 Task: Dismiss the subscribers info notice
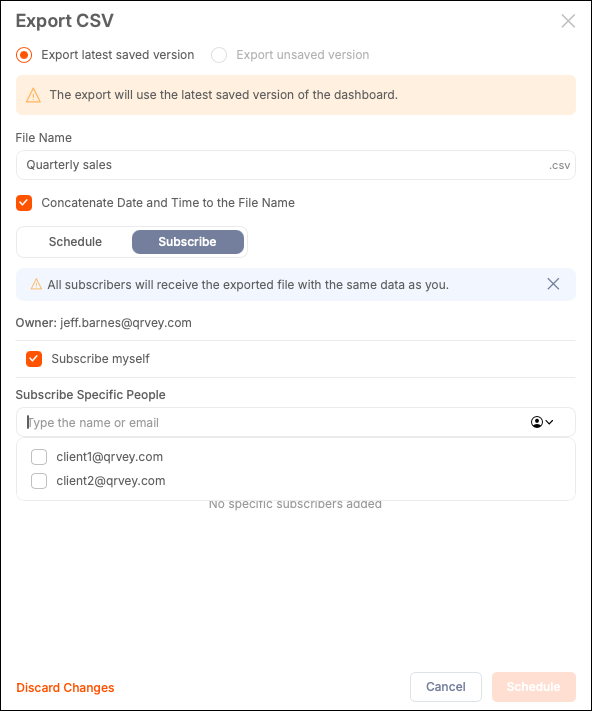(x=553, y=284)
